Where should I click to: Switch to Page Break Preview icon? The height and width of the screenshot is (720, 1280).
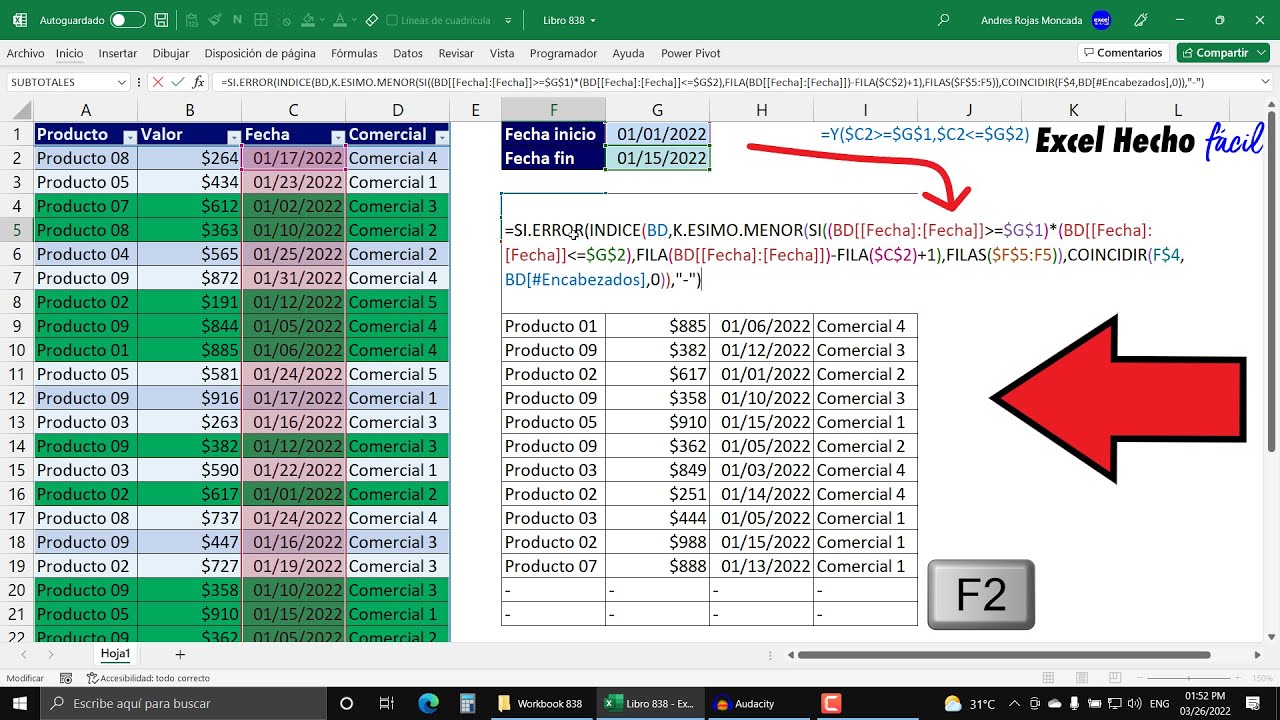click(1115, 677)
